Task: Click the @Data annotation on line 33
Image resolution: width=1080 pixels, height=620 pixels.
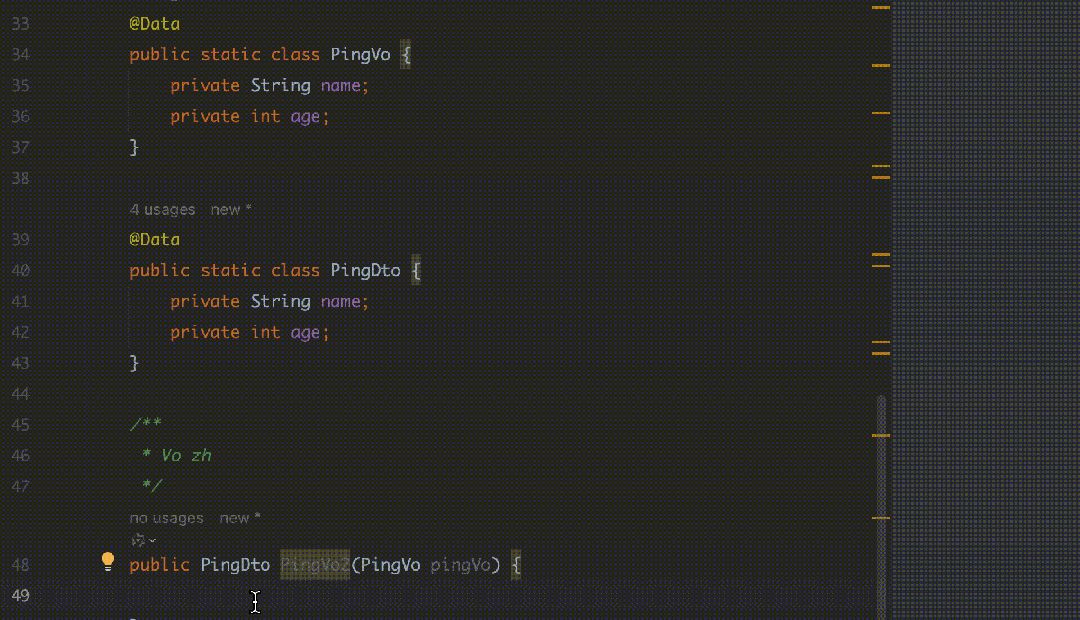Action: 154,23
